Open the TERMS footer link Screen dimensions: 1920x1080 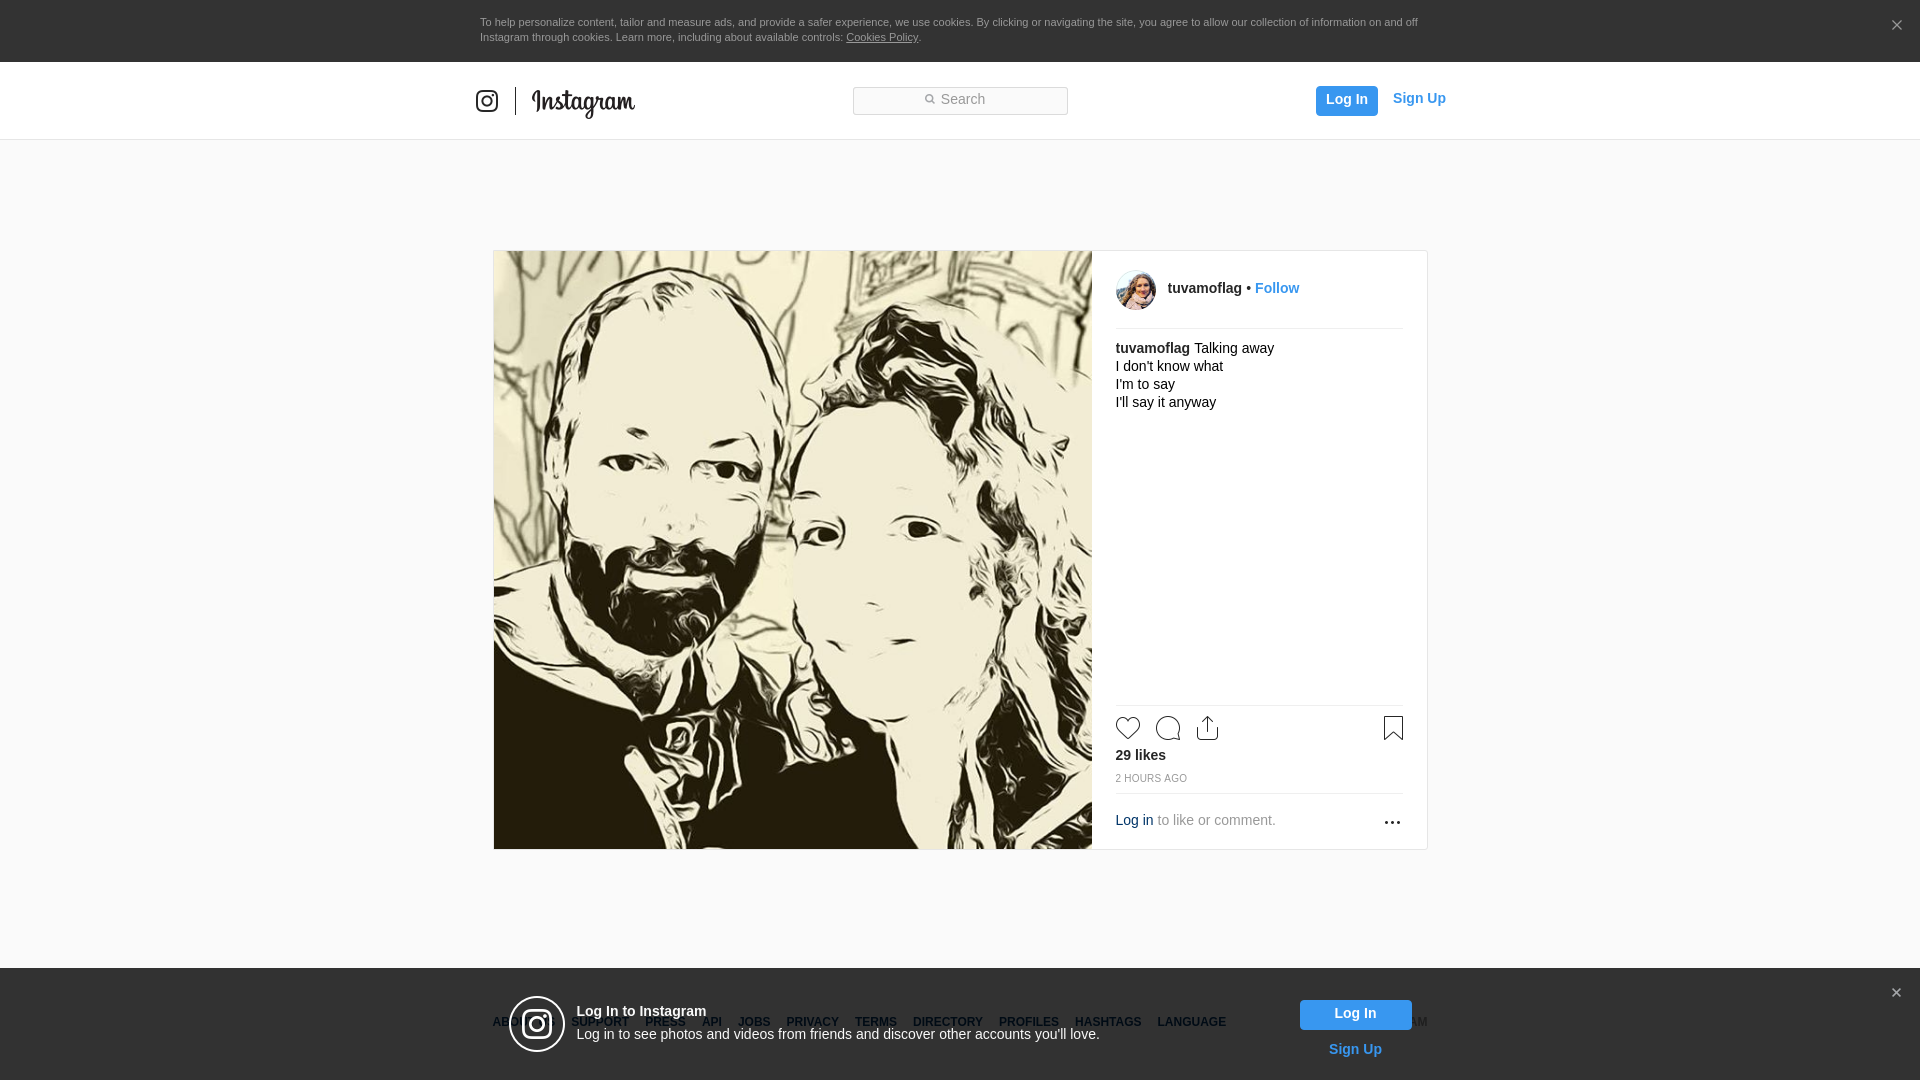click(876, 1022)
